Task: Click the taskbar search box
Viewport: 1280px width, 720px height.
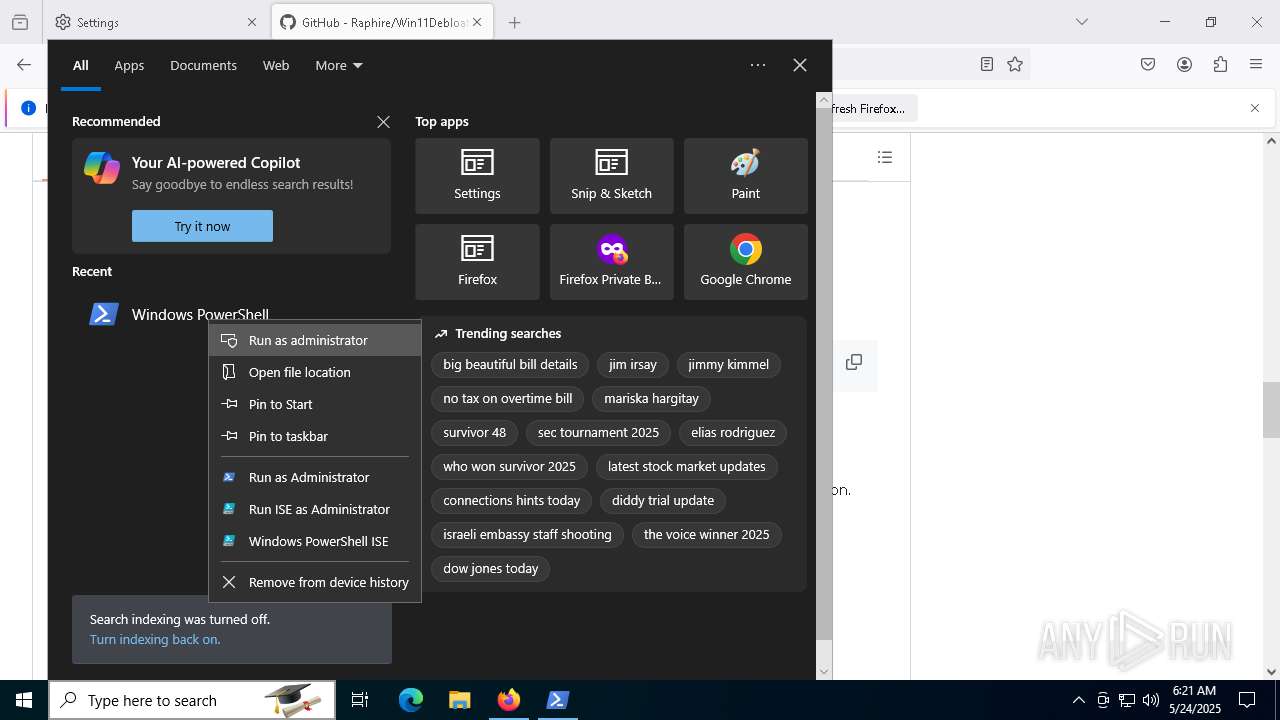Action: point(192,700)
